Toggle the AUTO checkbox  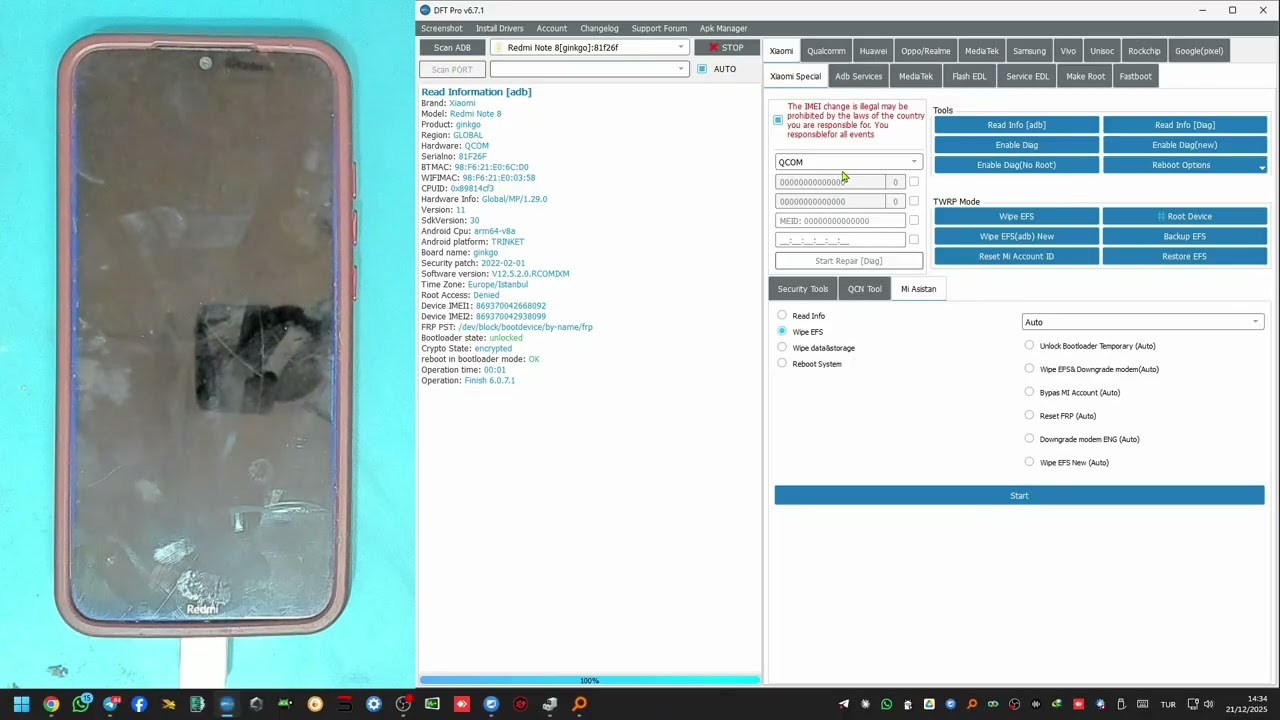pos(702,69)
